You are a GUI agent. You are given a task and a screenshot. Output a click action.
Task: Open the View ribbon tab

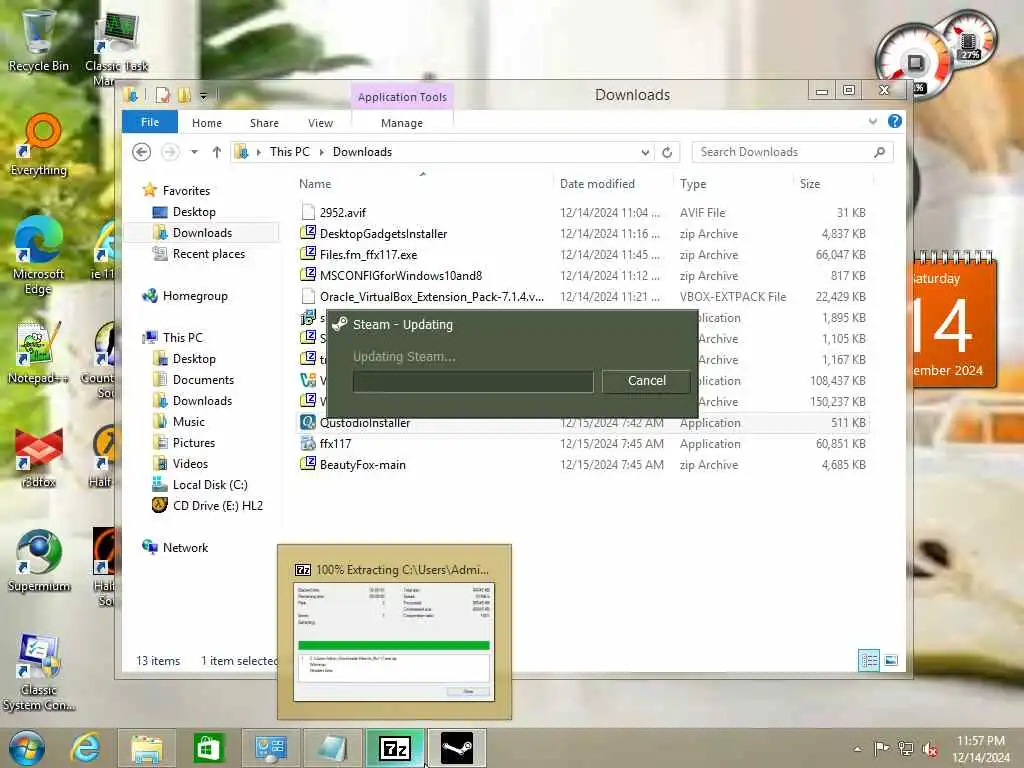(x=320, y=123)
